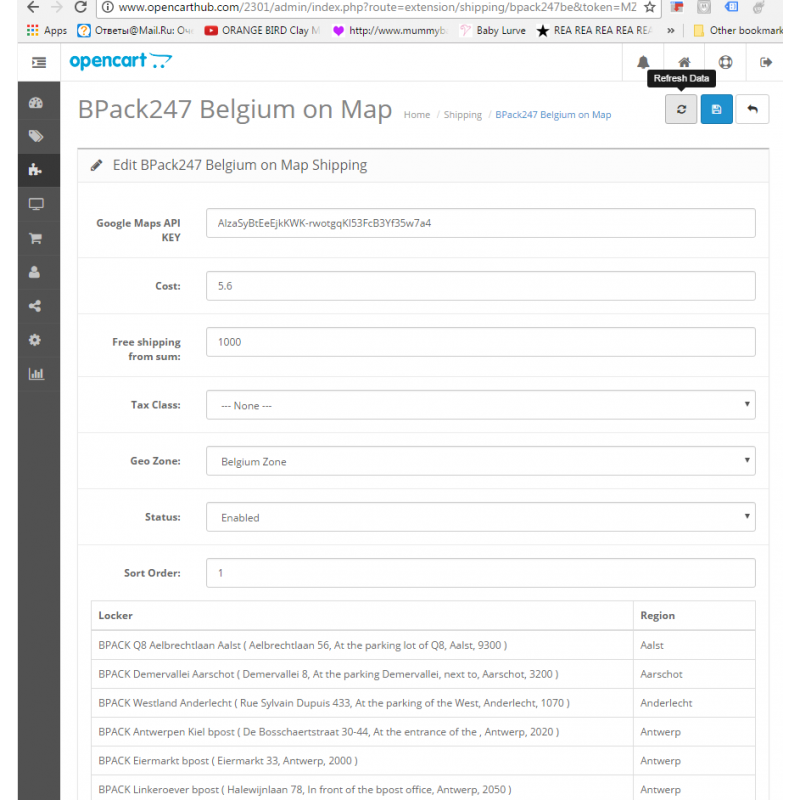Click the BPack247 Belgium on Map breadcrumb
800x800 pixels.
point(553,115)
